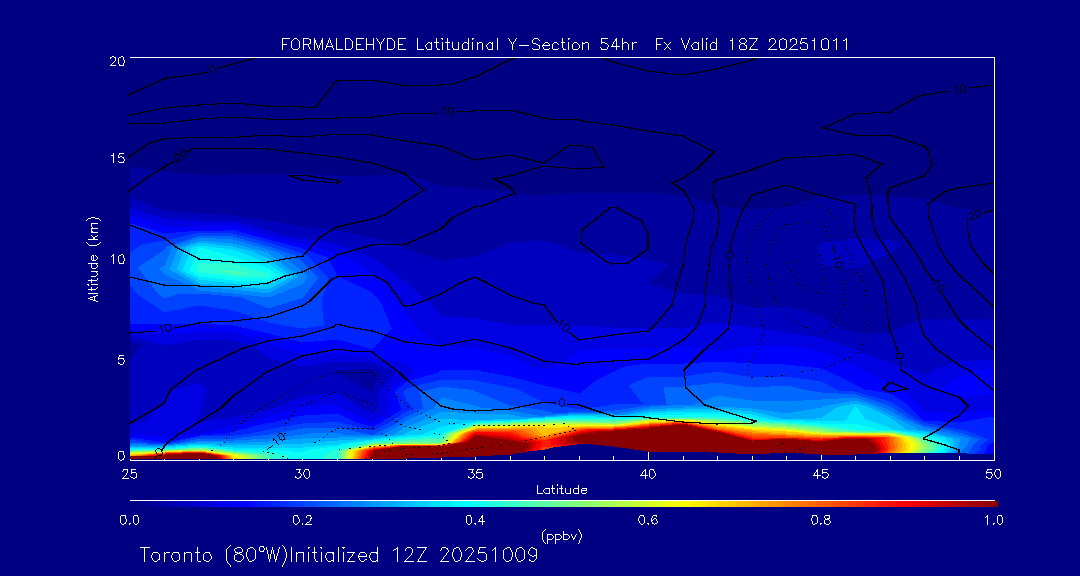This screenshot has height=576, width=1080.
Task: Click the 'Latitude' x-axis label
Action: [561, 490]
